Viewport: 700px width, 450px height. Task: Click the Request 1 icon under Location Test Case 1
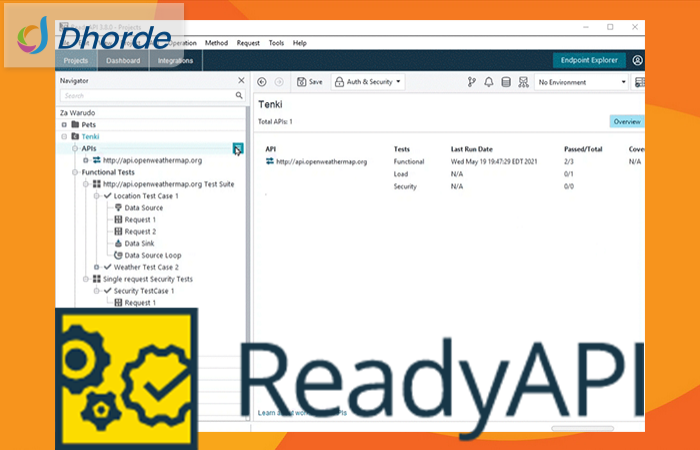(118, 220)
